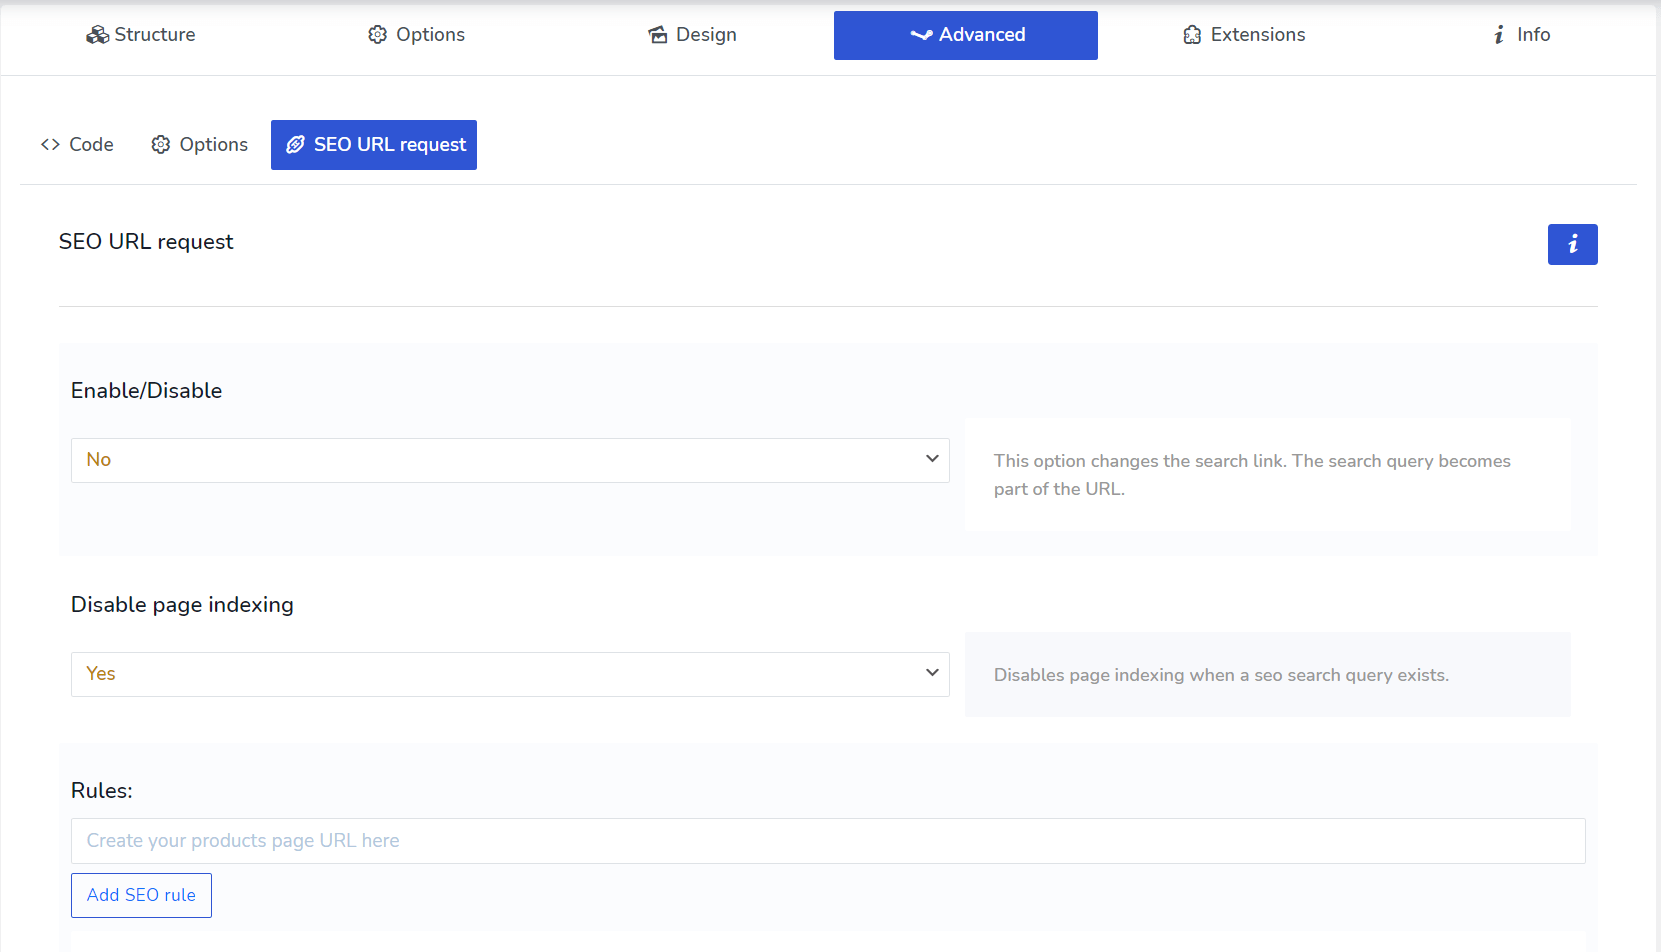Open the top Options tab
Image resolution: width=1661 pixels, height=952 pixels.
click(416, 35)
